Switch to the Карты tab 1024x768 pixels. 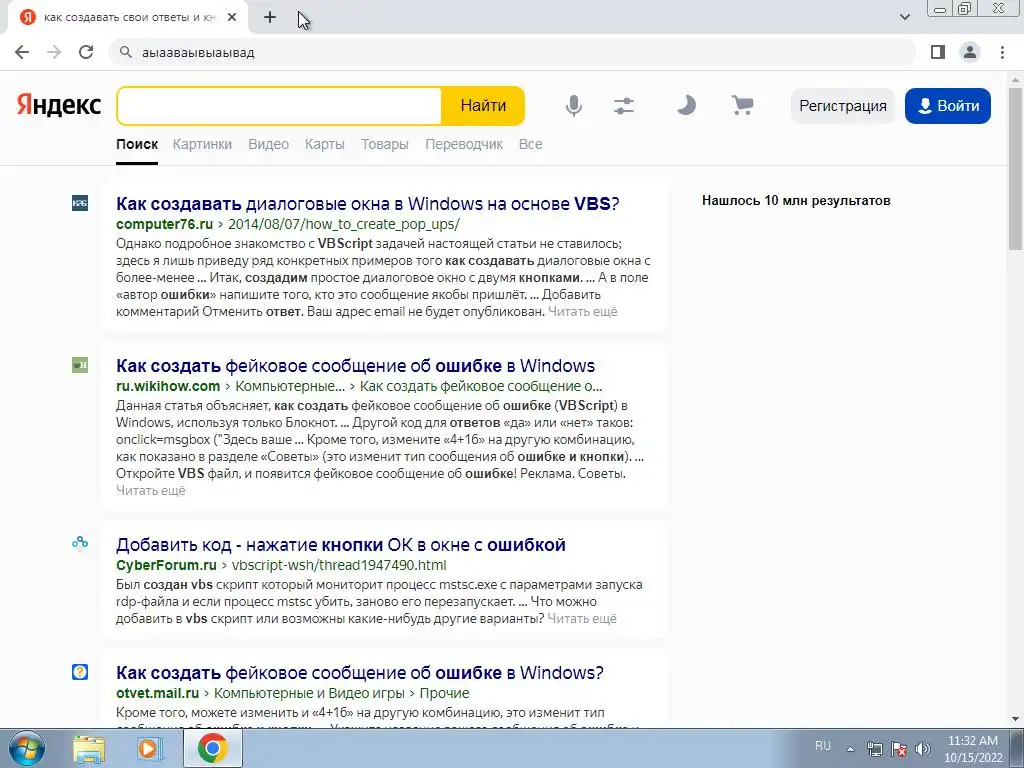(325, 144)
